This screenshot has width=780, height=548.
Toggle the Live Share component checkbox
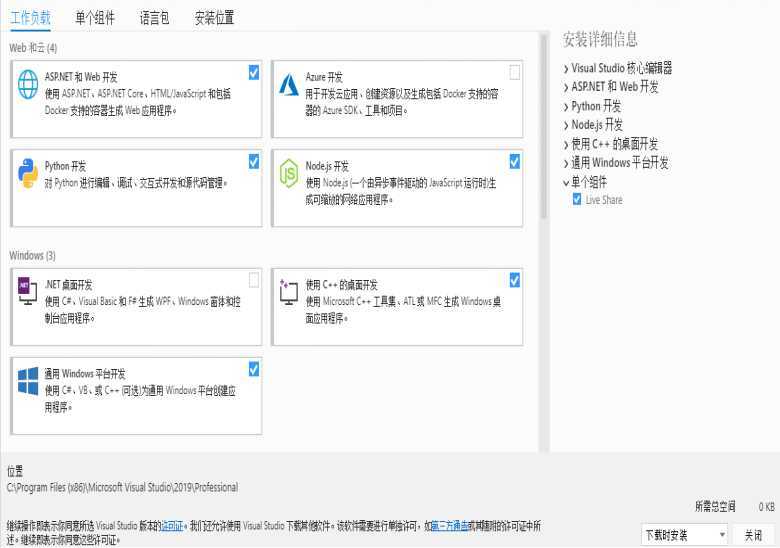[577, 200]
